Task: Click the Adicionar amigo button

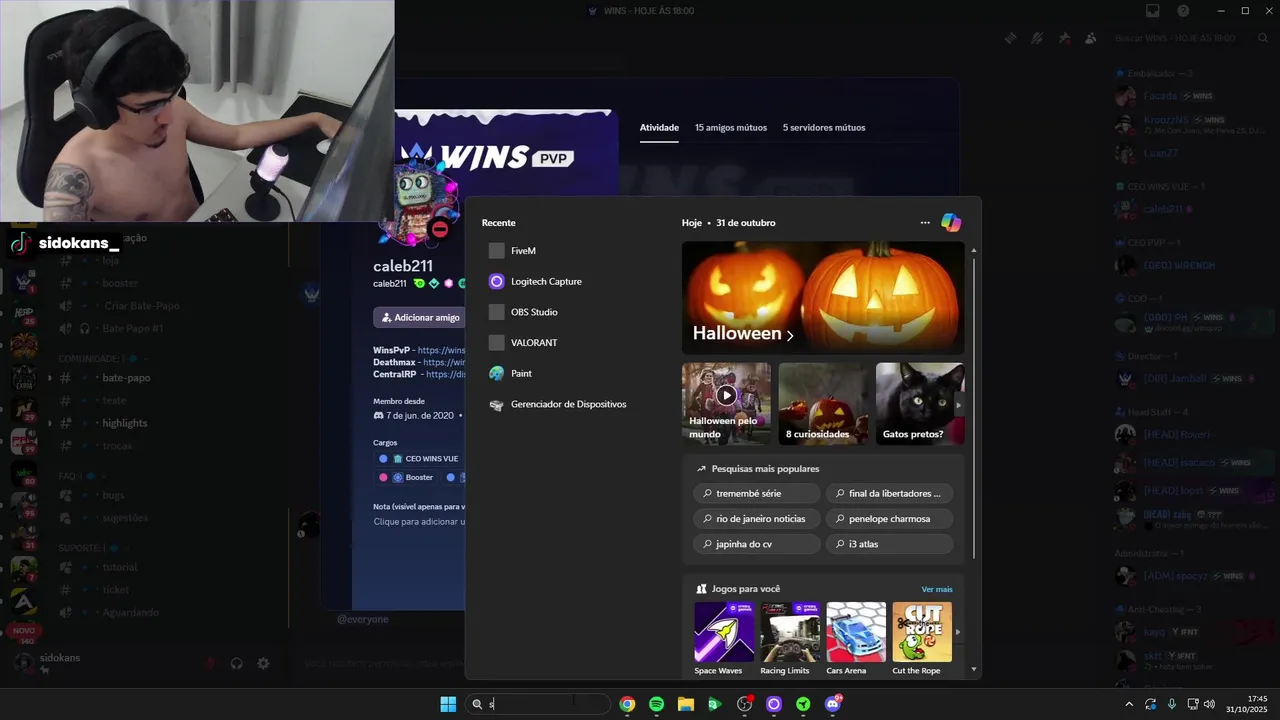Action: pos(419,318)
